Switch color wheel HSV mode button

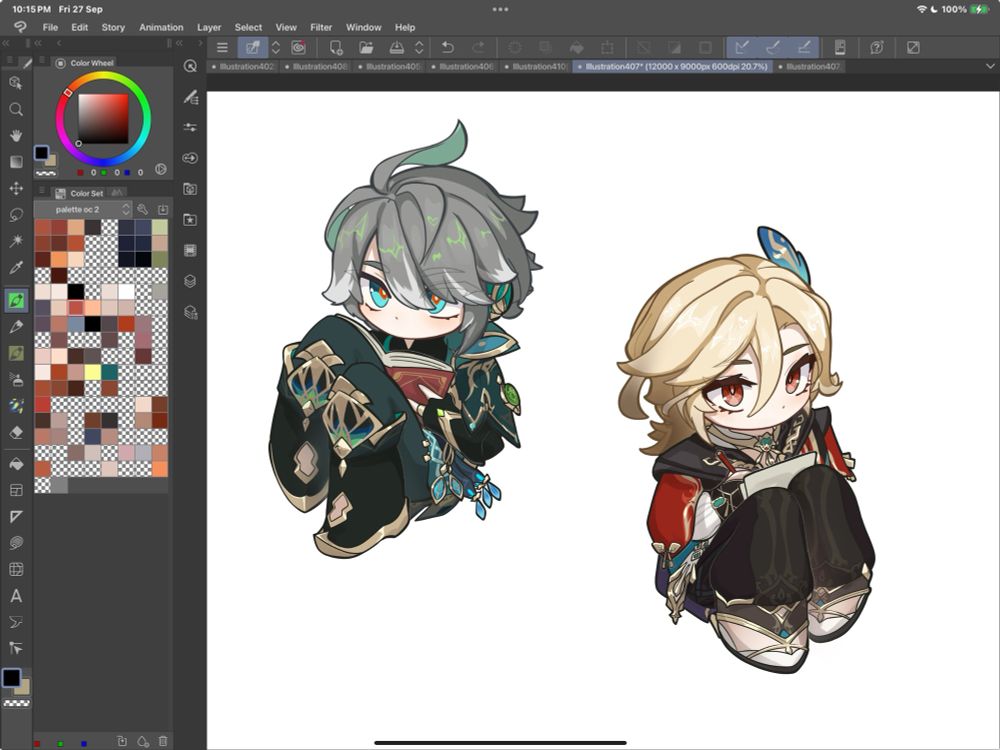coord(161,170)
